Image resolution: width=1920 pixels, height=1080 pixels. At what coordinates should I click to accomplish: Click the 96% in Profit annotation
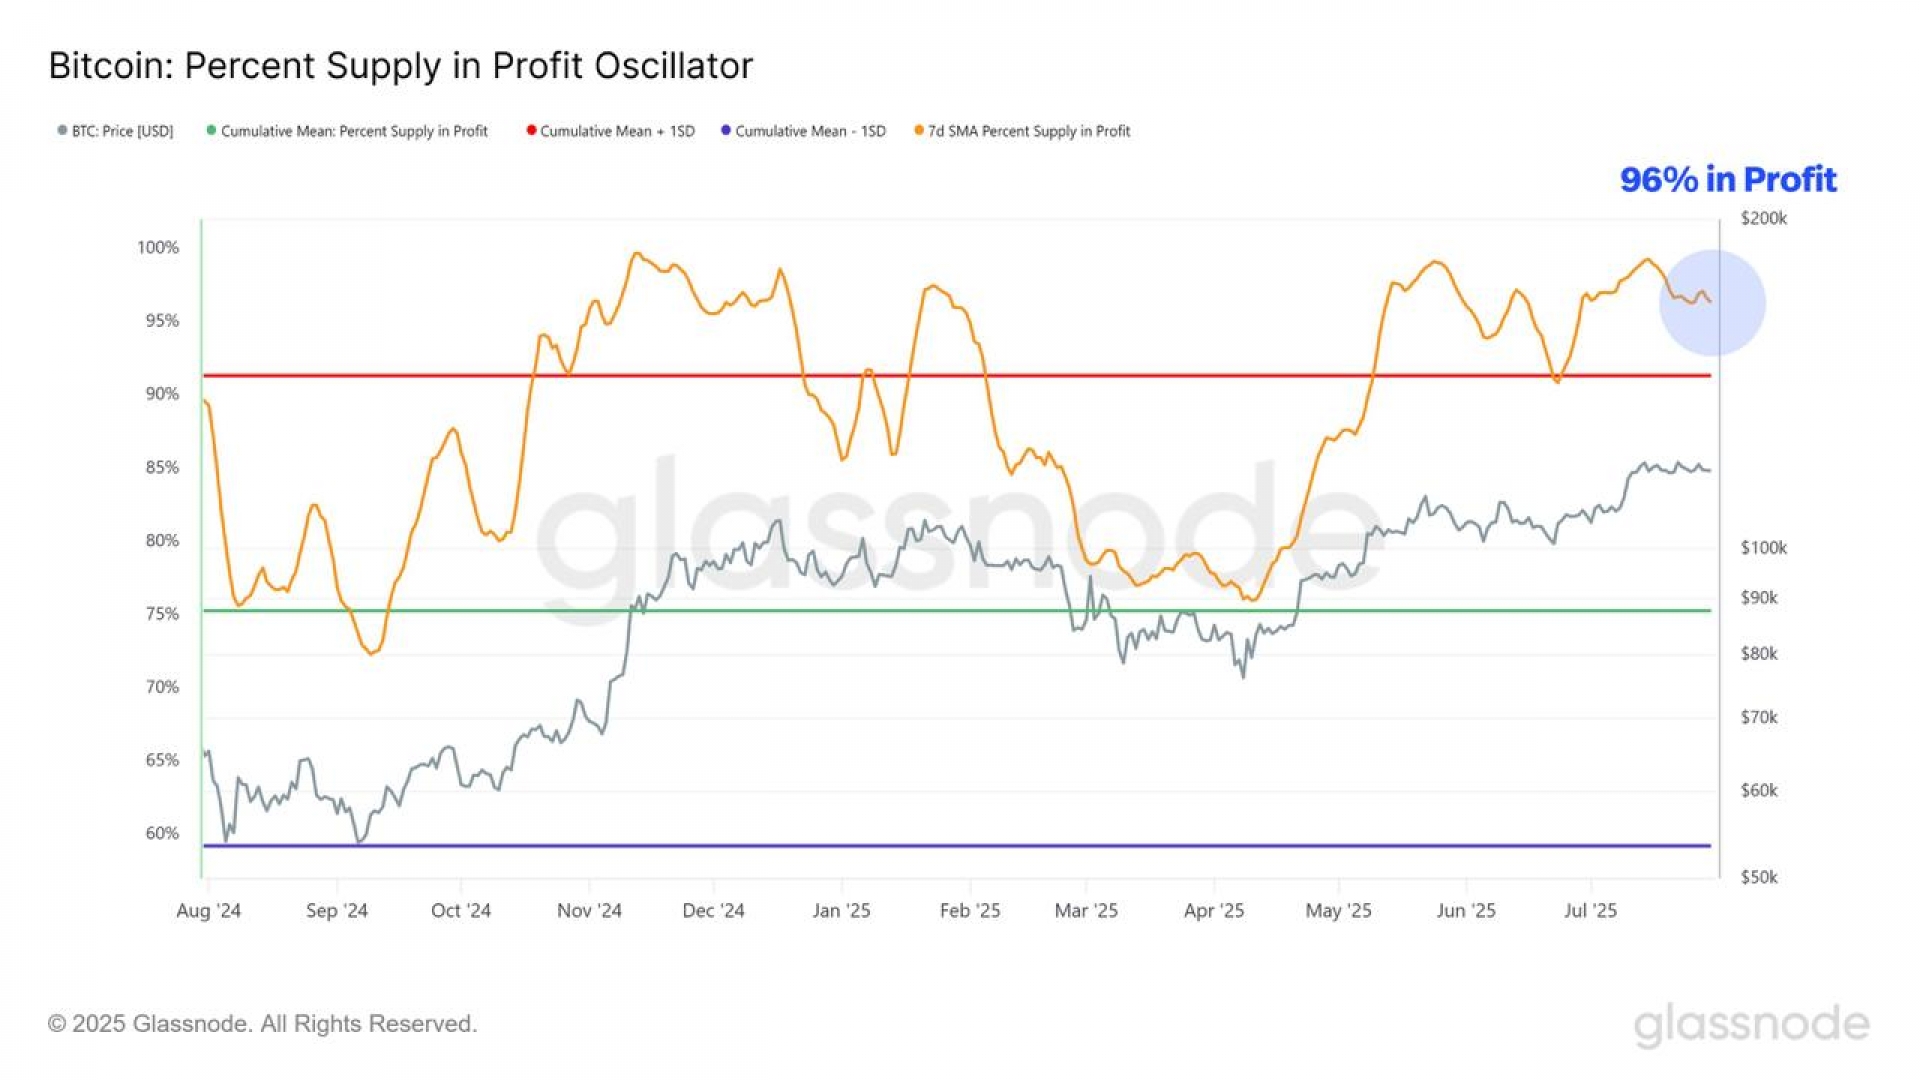tap(1728, 180)
